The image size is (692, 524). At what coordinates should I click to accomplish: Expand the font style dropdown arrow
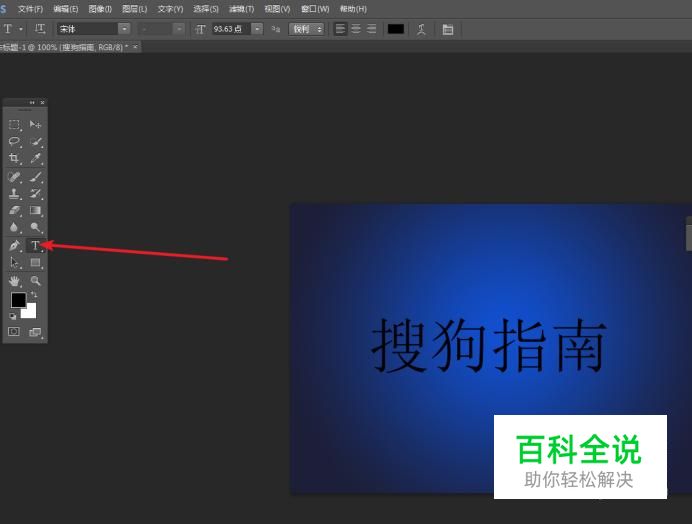179,29
